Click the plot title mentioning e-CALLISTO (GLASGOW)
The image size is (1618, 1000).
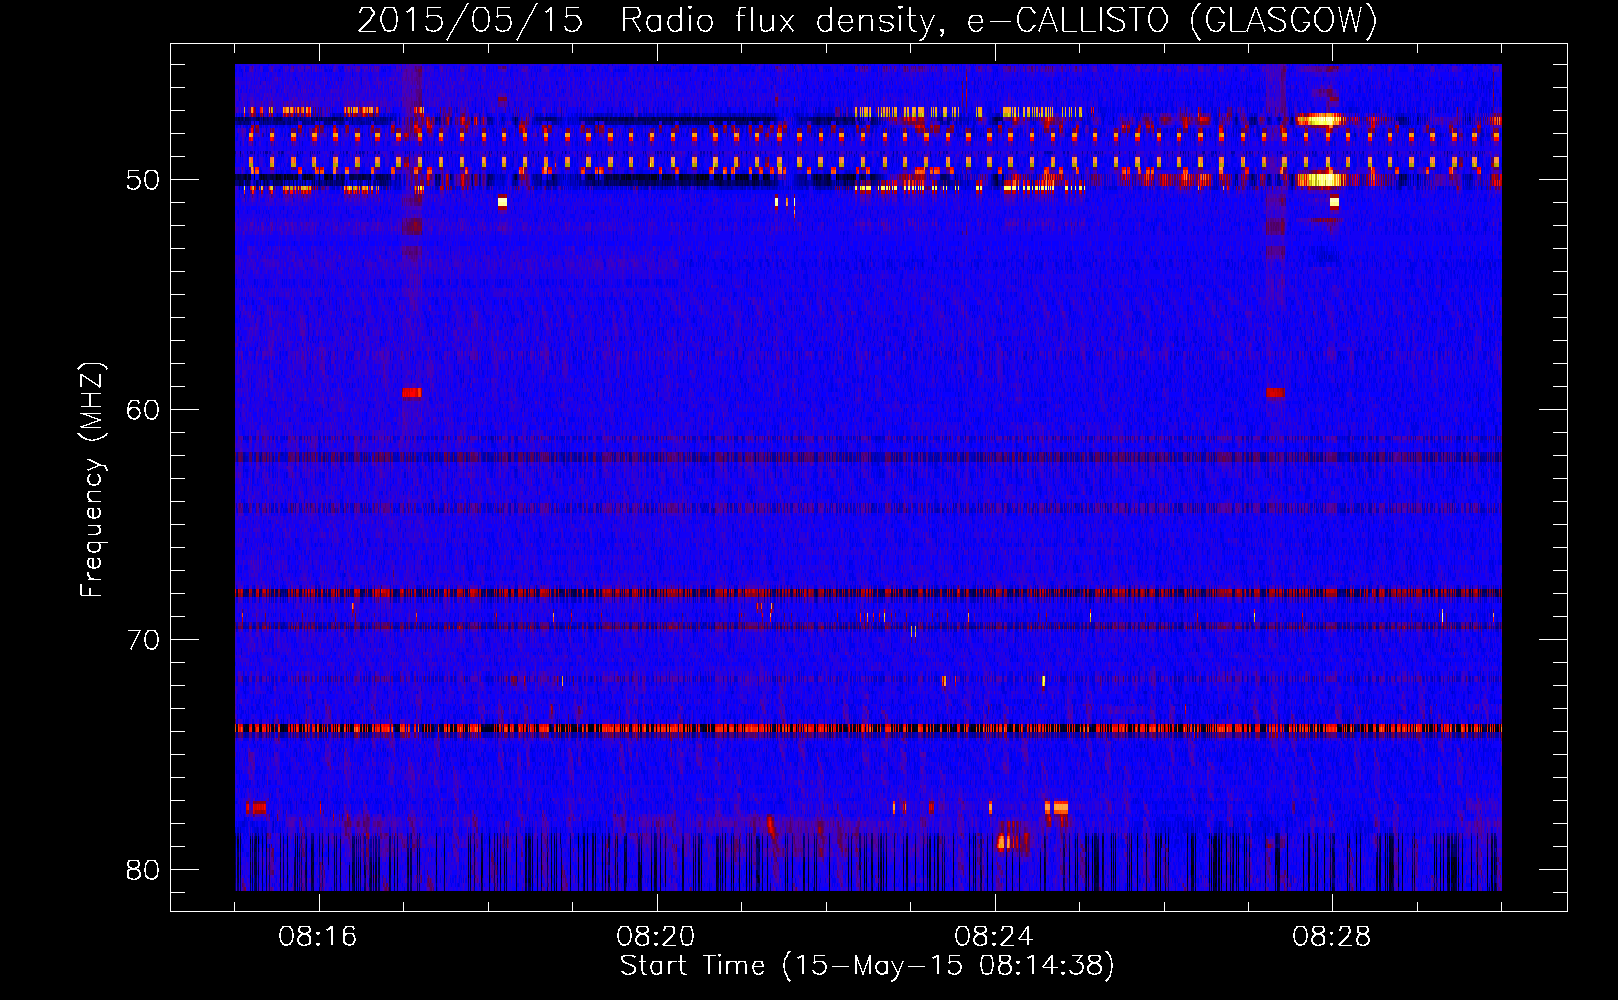click(x=867, y=20)
